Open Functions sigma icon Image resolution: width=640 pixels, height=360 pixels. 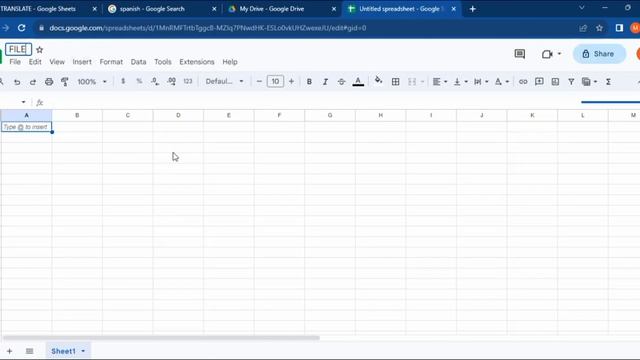coord(608,82)
